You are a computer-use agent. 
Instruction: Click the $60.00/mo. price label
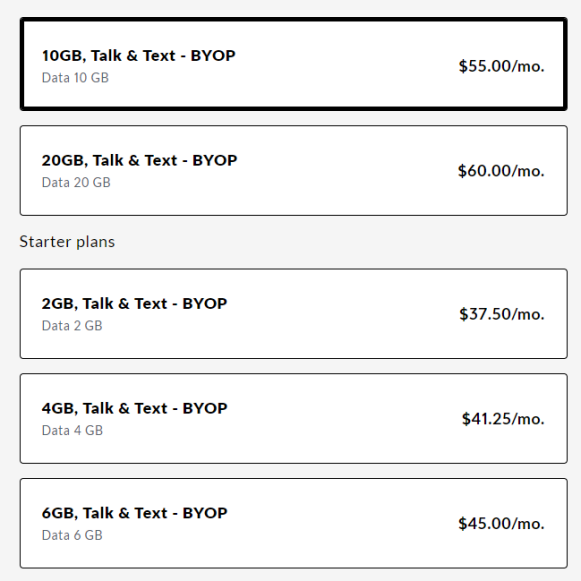pos(501,171)
